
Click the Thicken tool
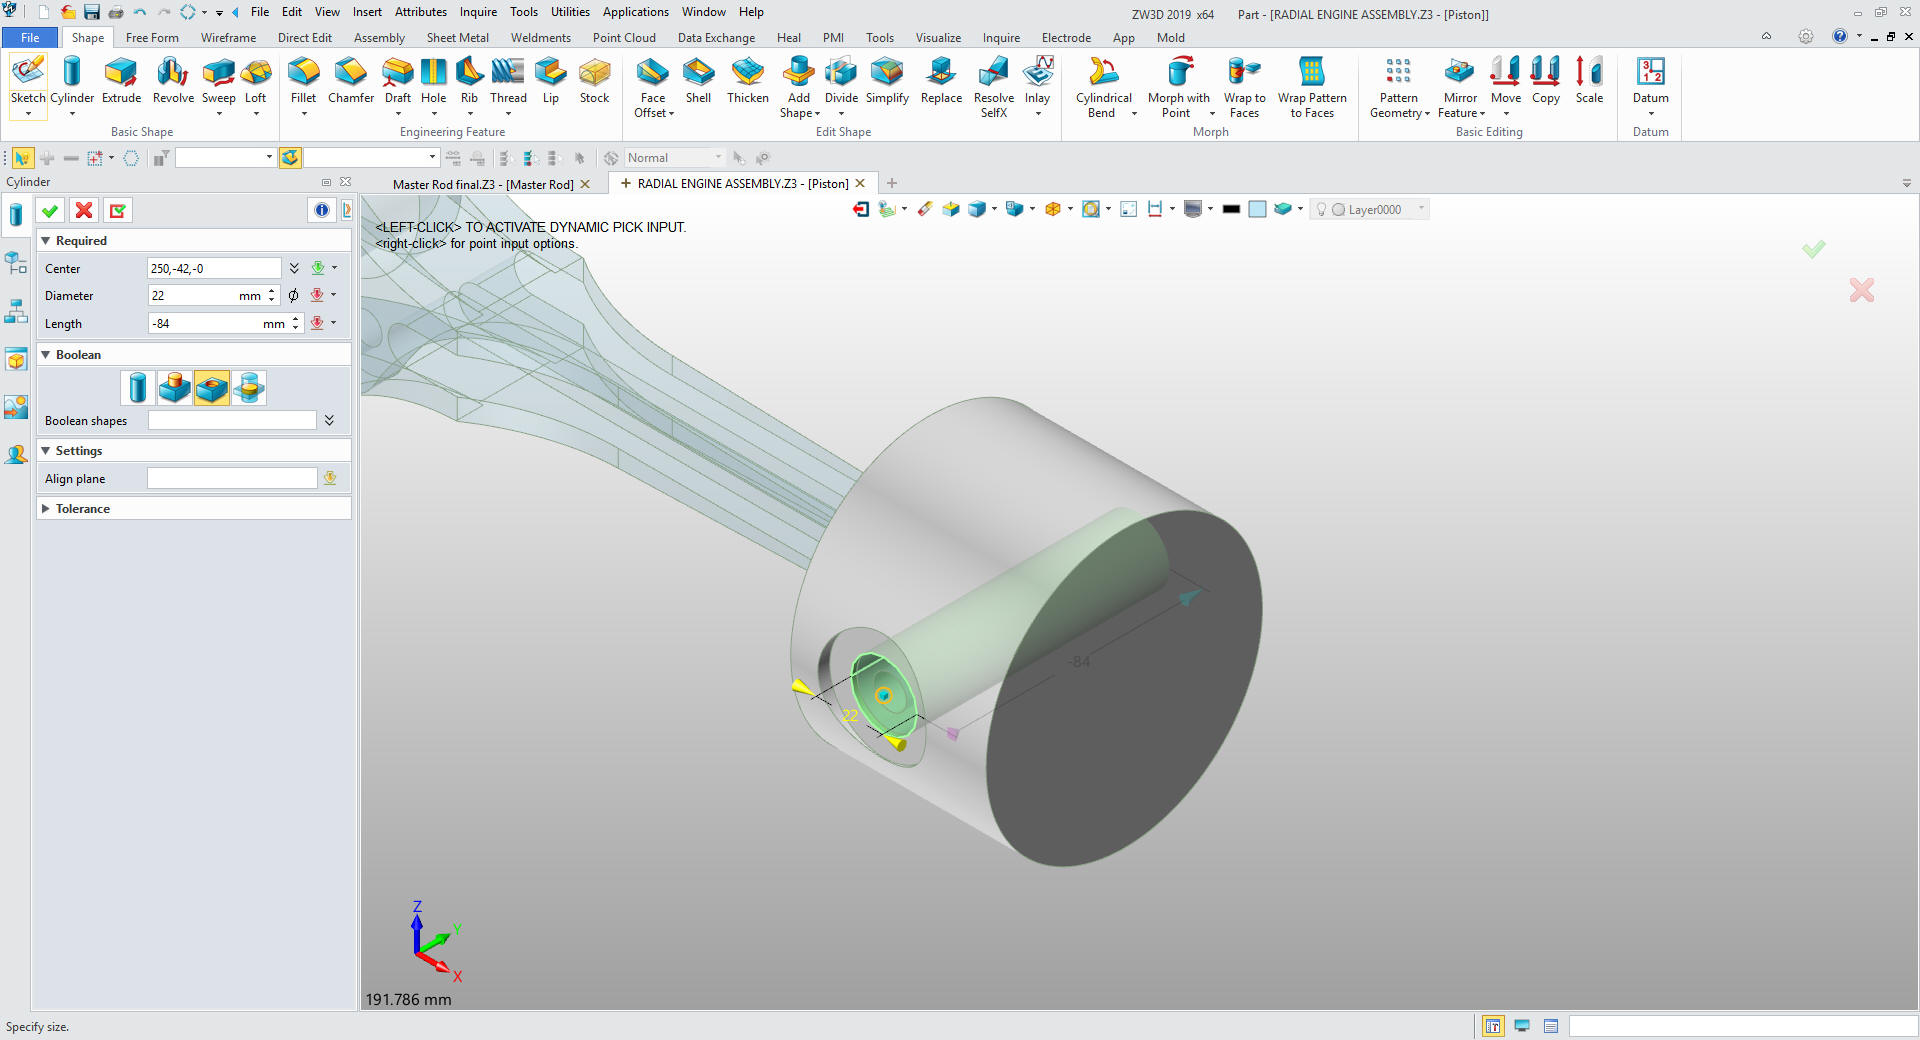tap(747, 81)
